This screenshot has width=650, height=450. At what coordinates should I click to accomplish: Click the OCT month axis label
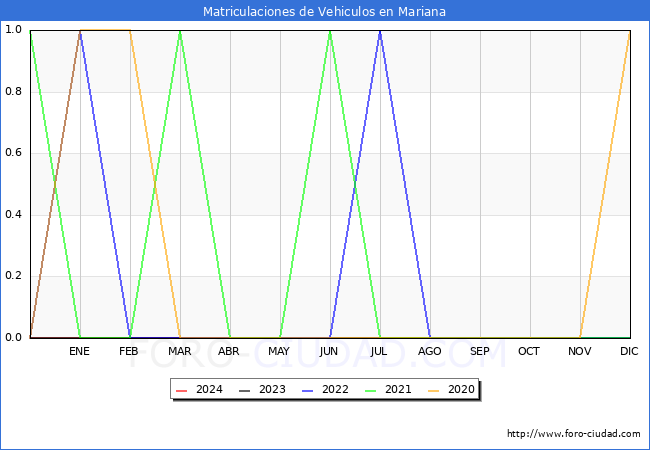click(529, 351)
